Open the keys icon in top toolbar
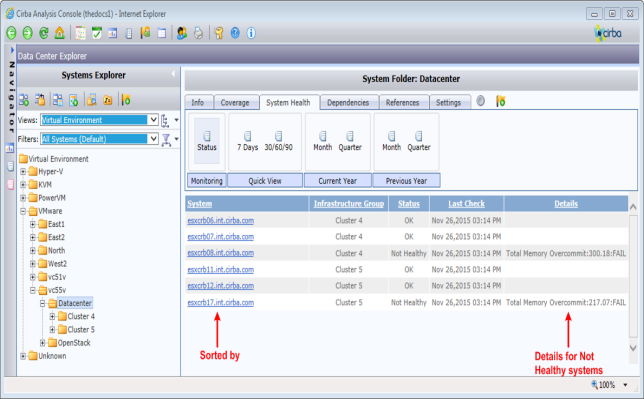Image resolution: width=644 pixels, height=399 pixels. point(218,33)
